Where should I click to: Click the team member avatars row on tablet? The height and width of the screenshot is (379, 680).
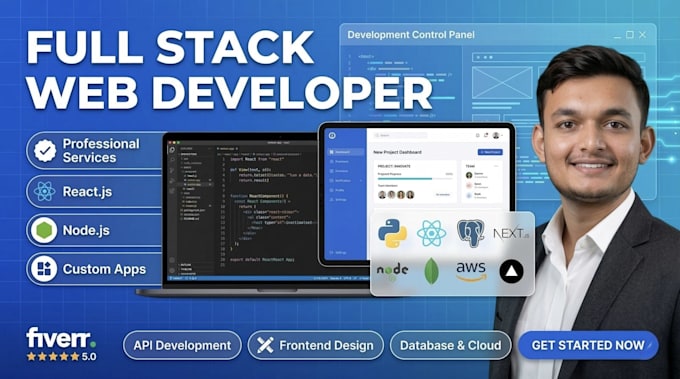(396, 195)
